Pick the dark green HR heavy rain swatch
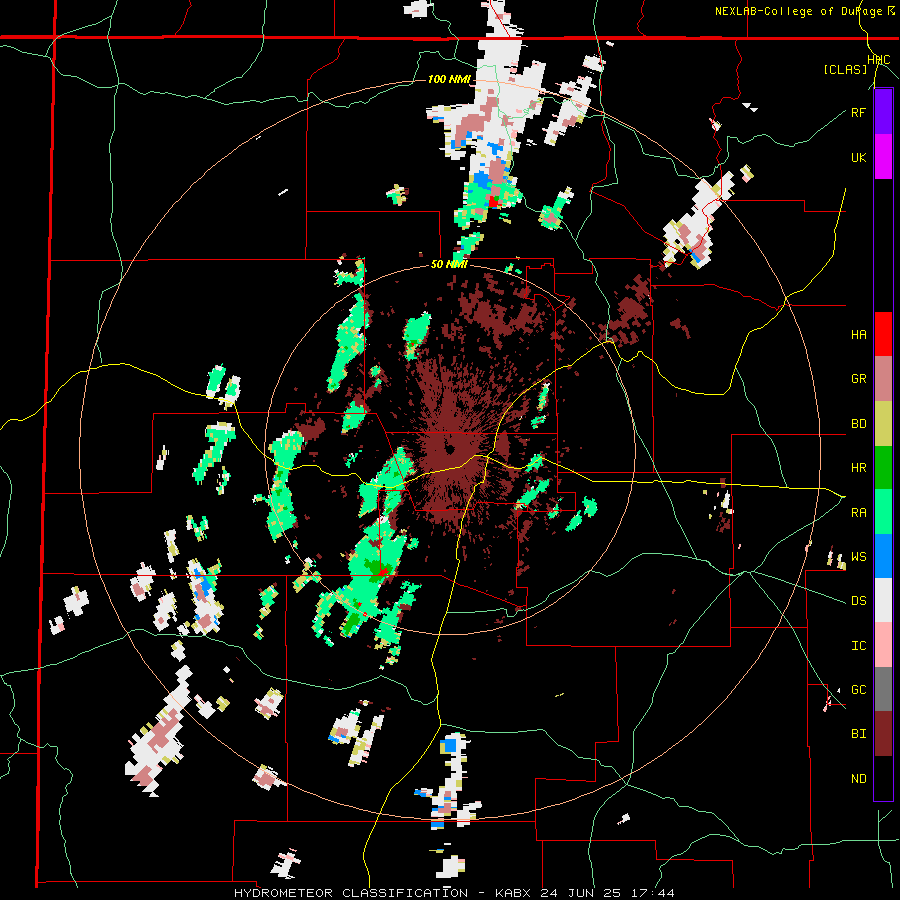 click(883, 468)
